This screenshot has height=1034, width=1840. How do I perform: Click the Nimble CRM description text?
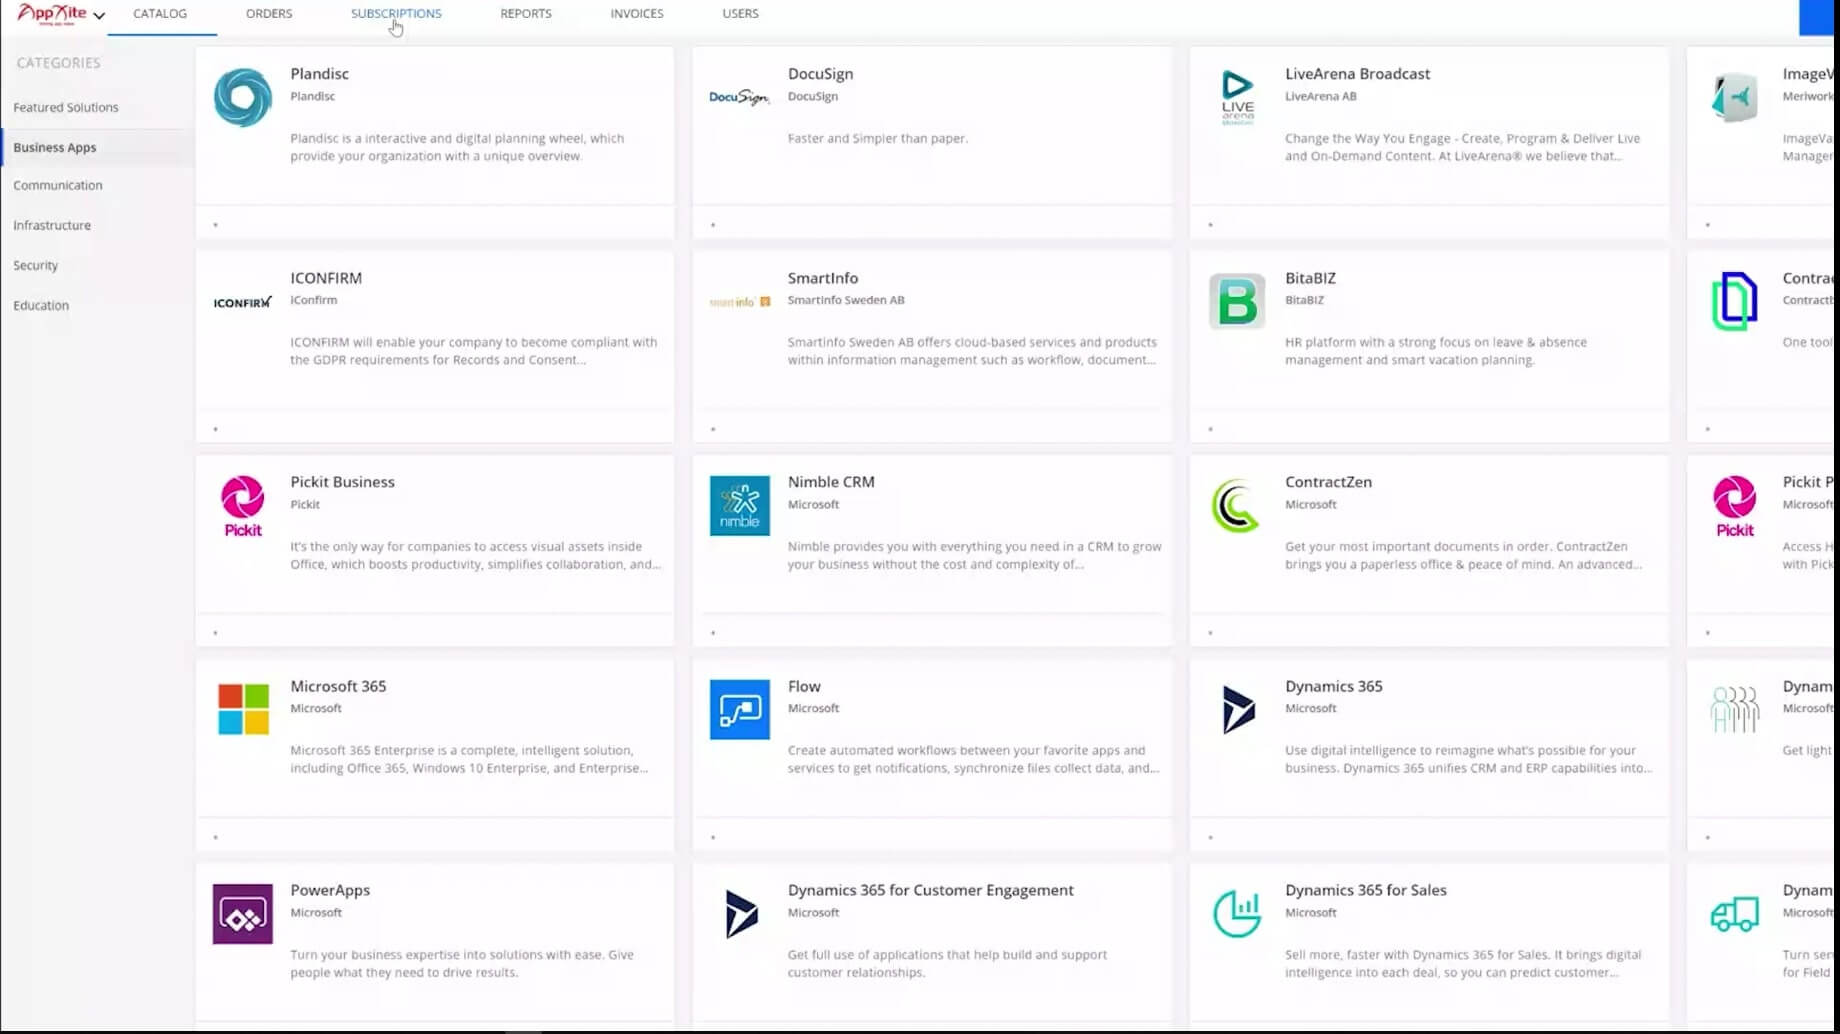[x=974, y=555]
